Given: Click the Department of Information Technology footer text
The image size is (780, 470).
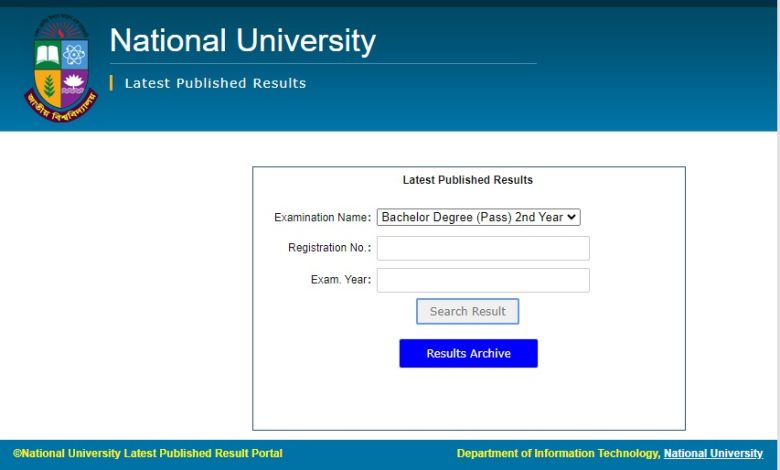Looking at the screenshot, I should coord(557,454).
